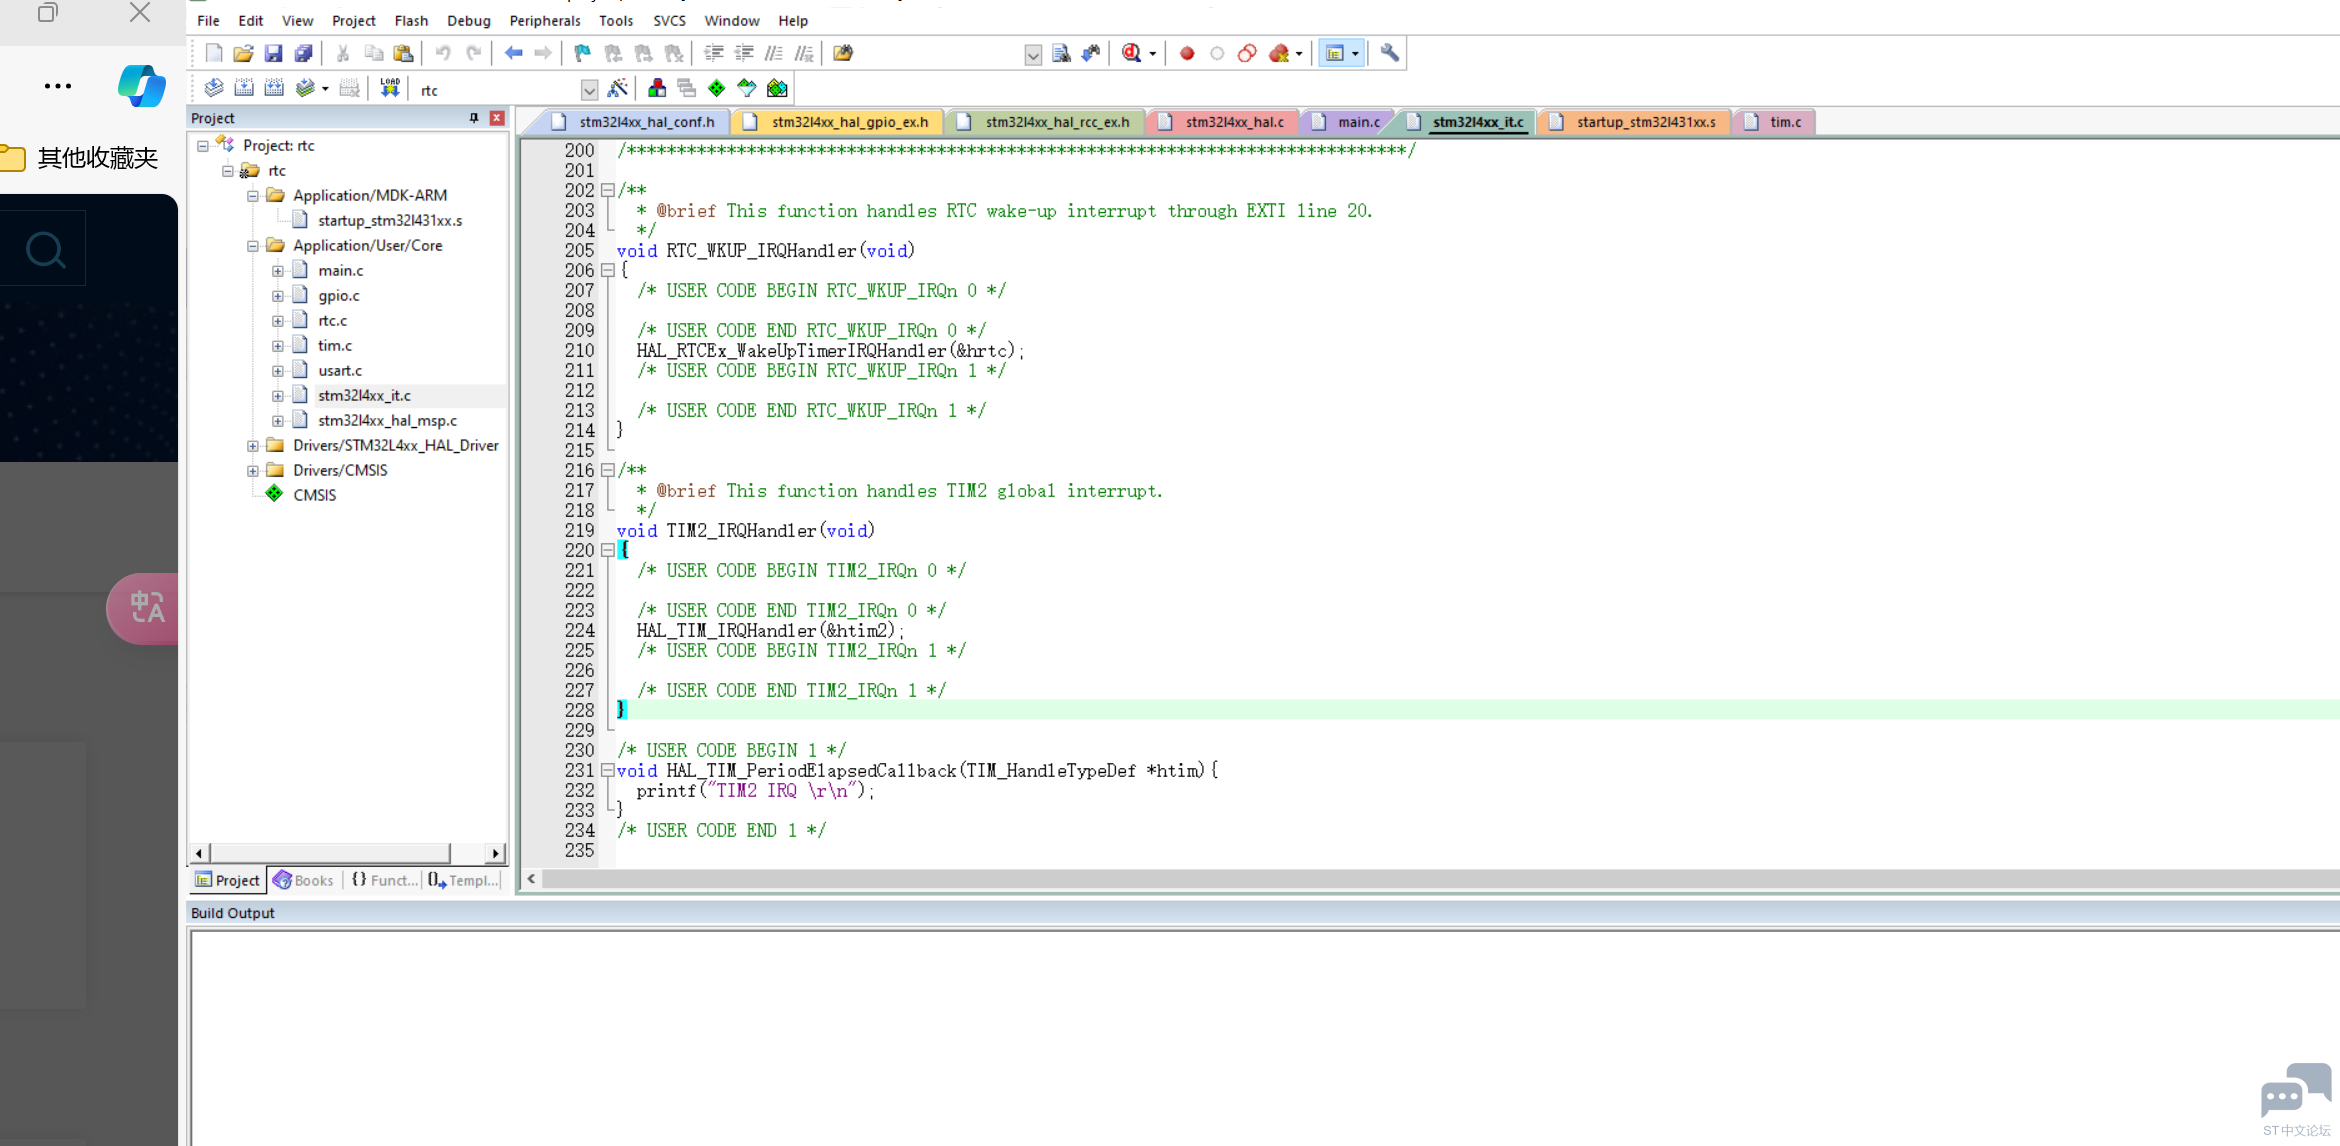Open the find text combo box dropdown
Screen dimensions: 2340x1146
1033,55
